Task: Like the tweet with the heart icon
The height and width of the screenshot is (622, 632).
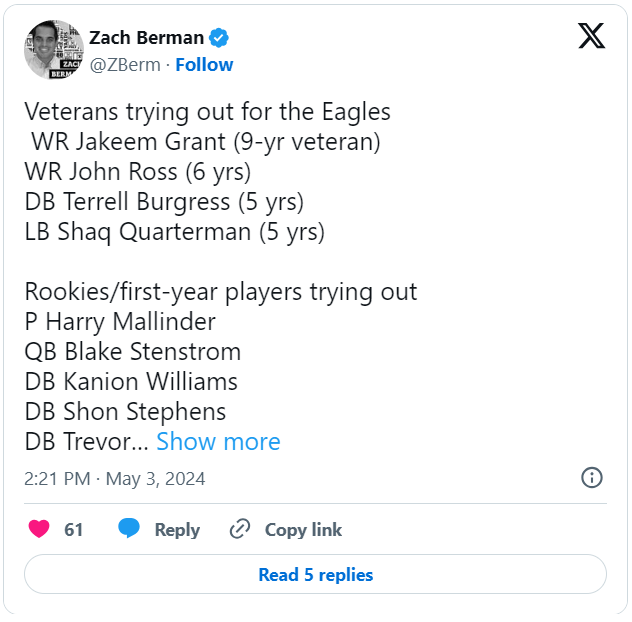Action: pos(40,530)
